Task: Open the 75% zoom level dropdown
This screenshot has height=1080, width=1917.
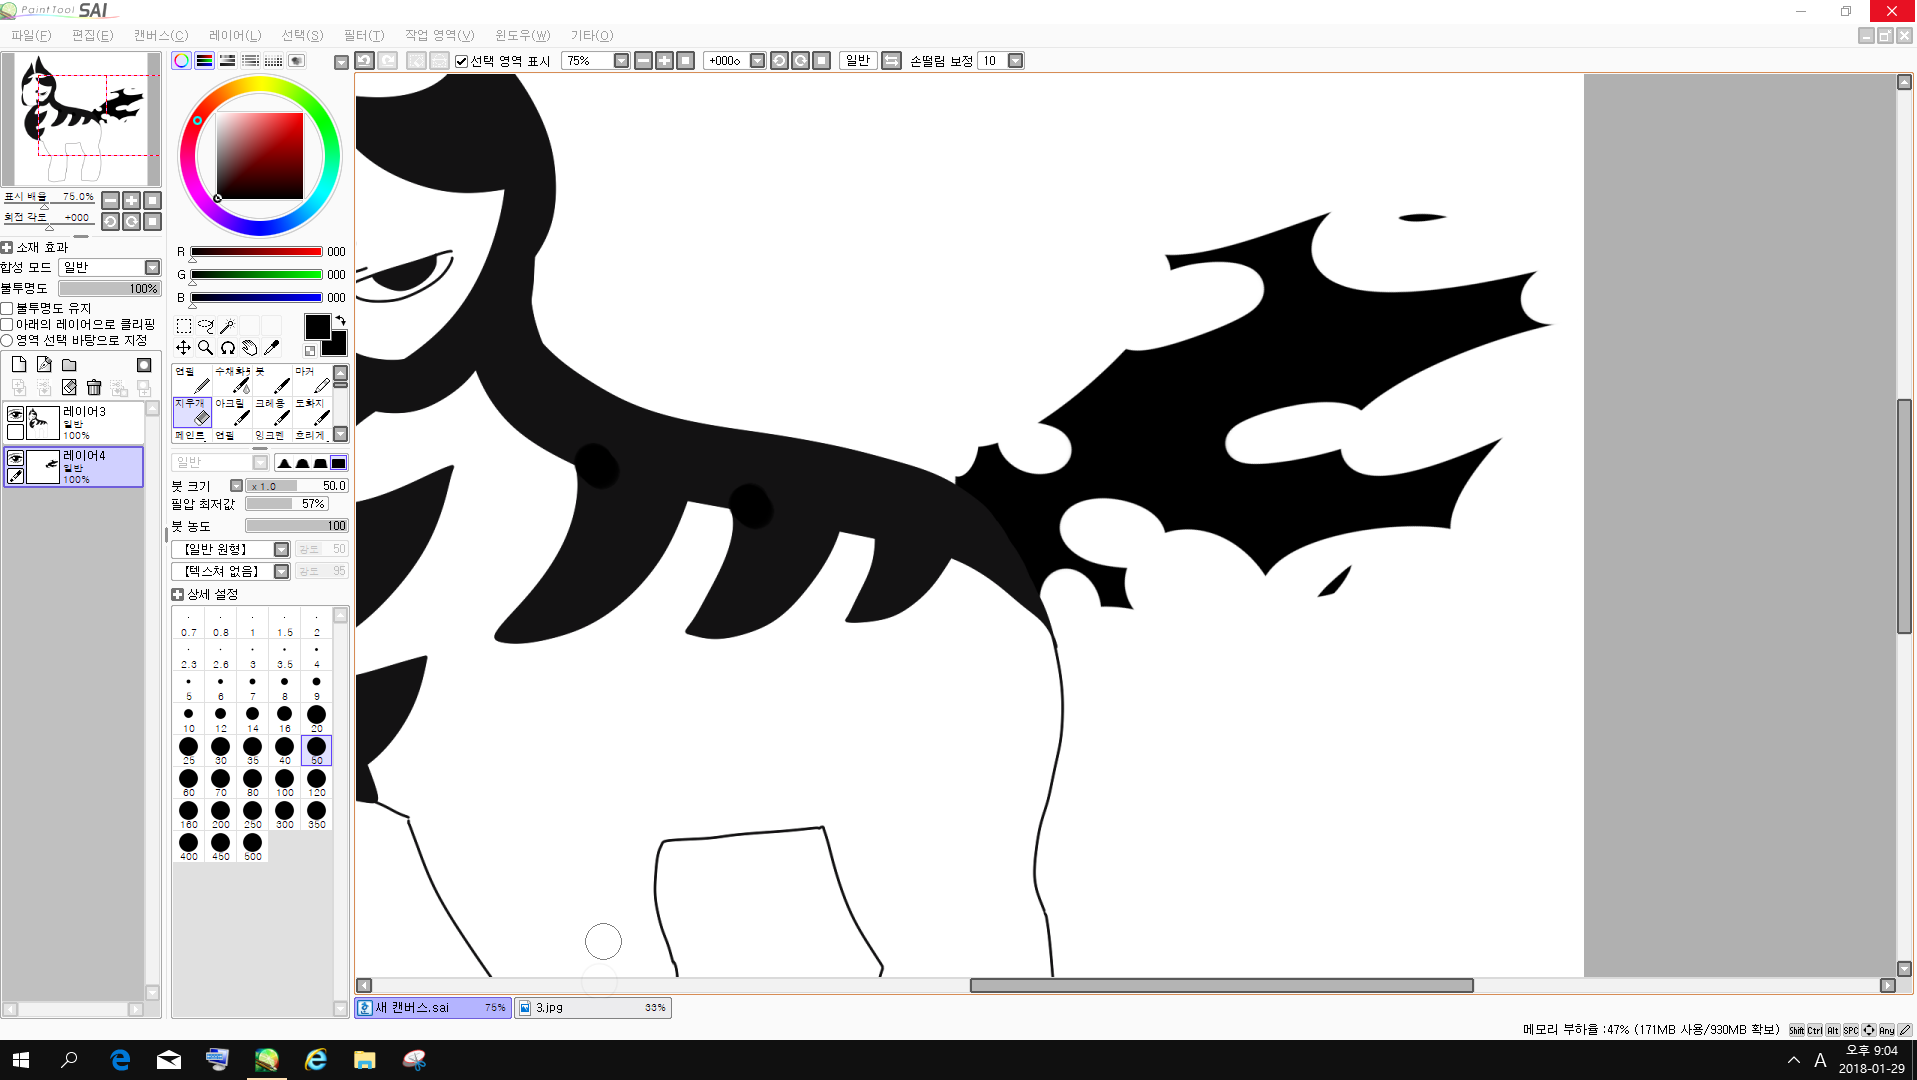Action: pyautogui.click(x=621, y=61)
